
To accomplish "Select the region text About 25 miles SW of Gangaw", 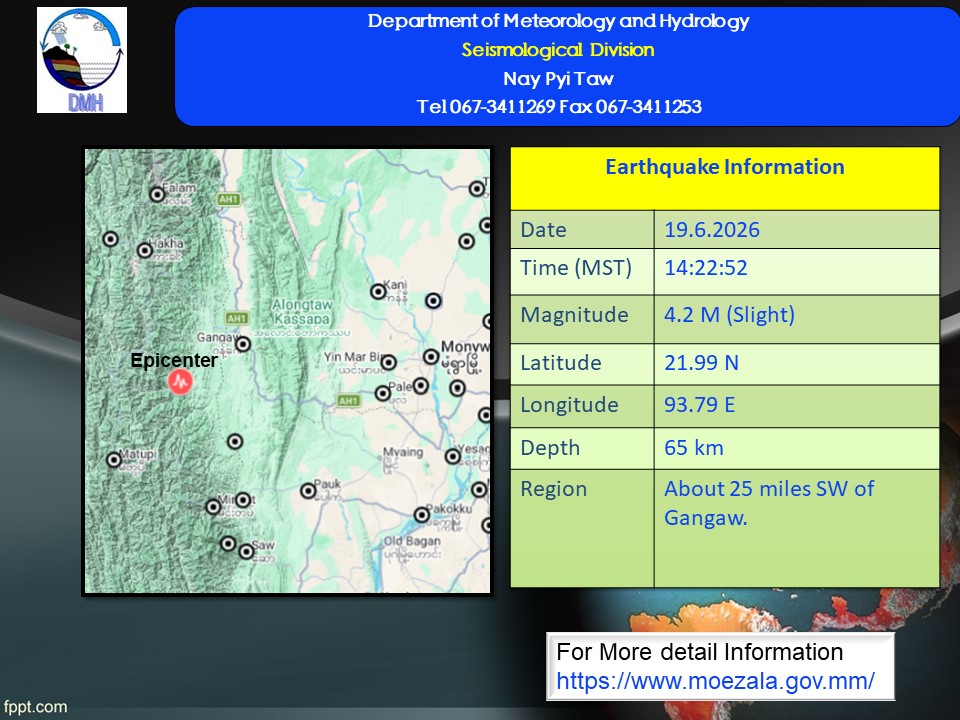I will (770, 503).
